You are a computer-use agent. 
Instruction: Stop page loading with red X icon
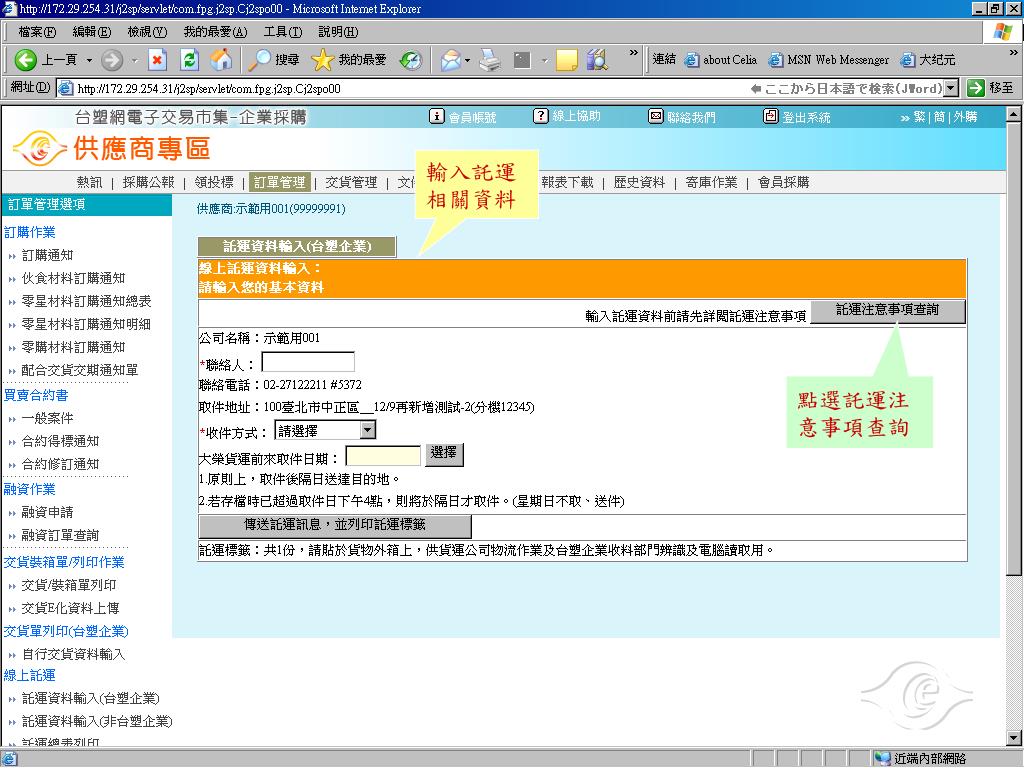click(157, 60)
